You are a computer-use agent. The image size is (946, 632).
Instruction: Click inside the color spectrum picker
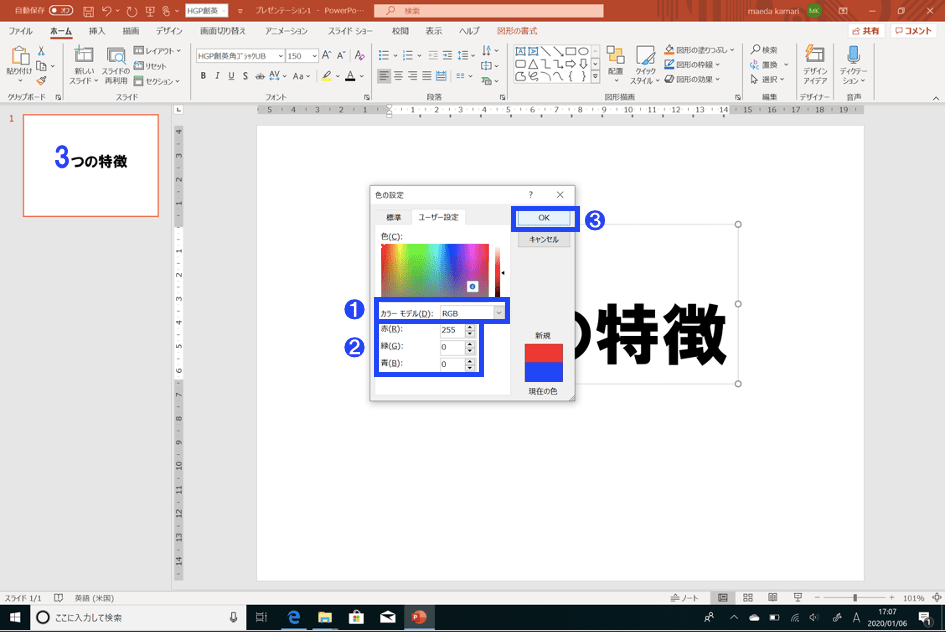(x=434, y=270)
